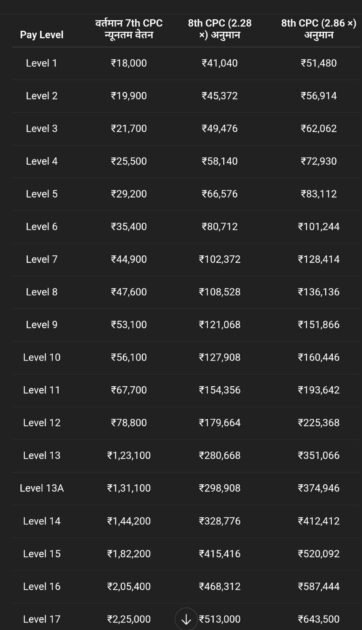The image size is (362, 630).
Task: Select the ₹62,062 cell in Level 3
Action: click(319, 129)
